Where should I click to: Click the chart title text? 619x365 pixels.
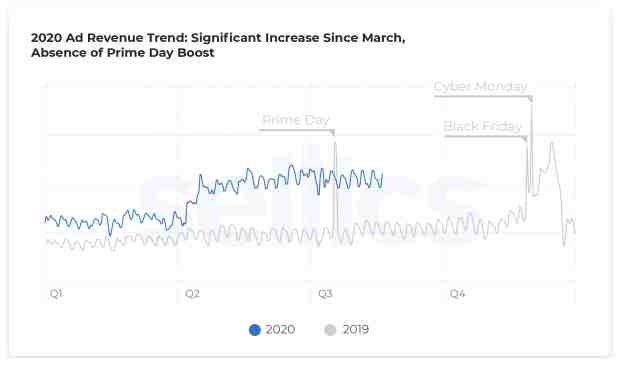click(x=218, y=45)
